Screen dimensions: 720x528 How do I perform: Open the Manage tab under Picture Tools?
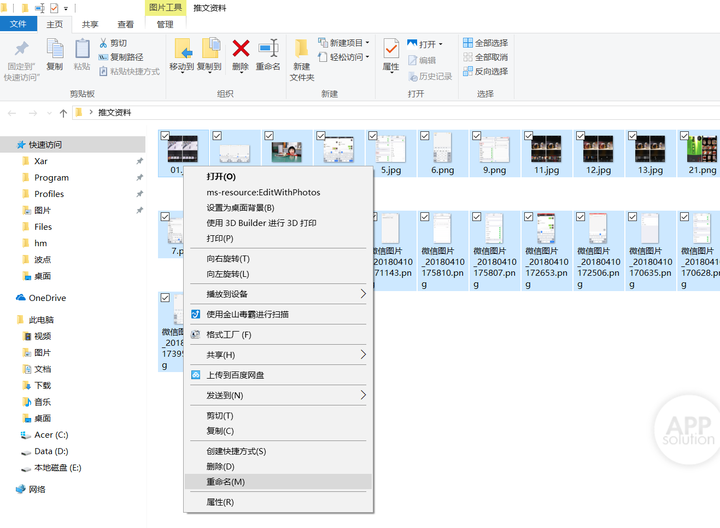click(165, 24)
